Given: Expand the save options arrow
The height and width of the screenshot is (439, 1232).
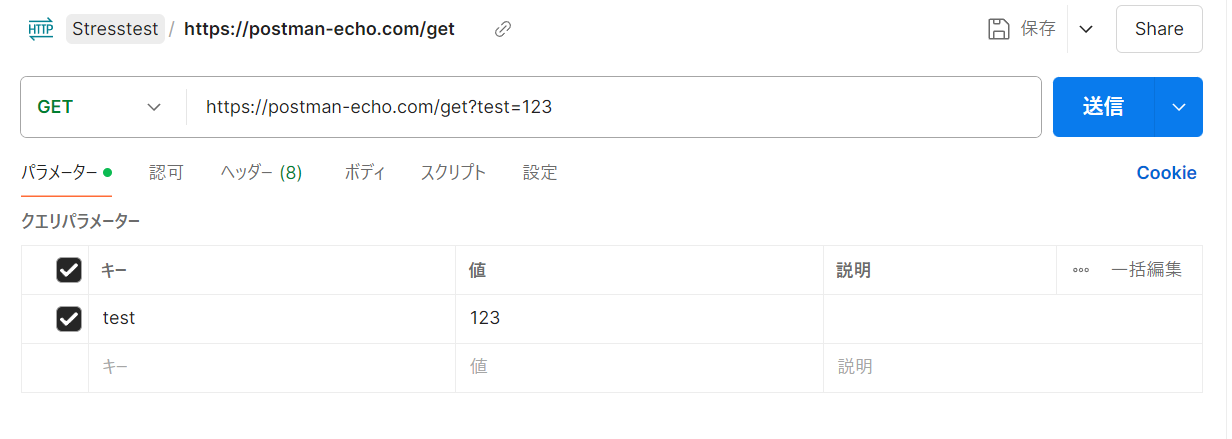Looking at the screenshot, I should (1086, 29).
